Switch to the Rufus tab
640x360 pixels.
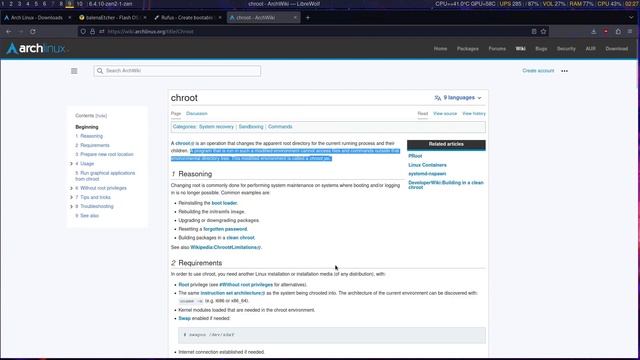187,18
